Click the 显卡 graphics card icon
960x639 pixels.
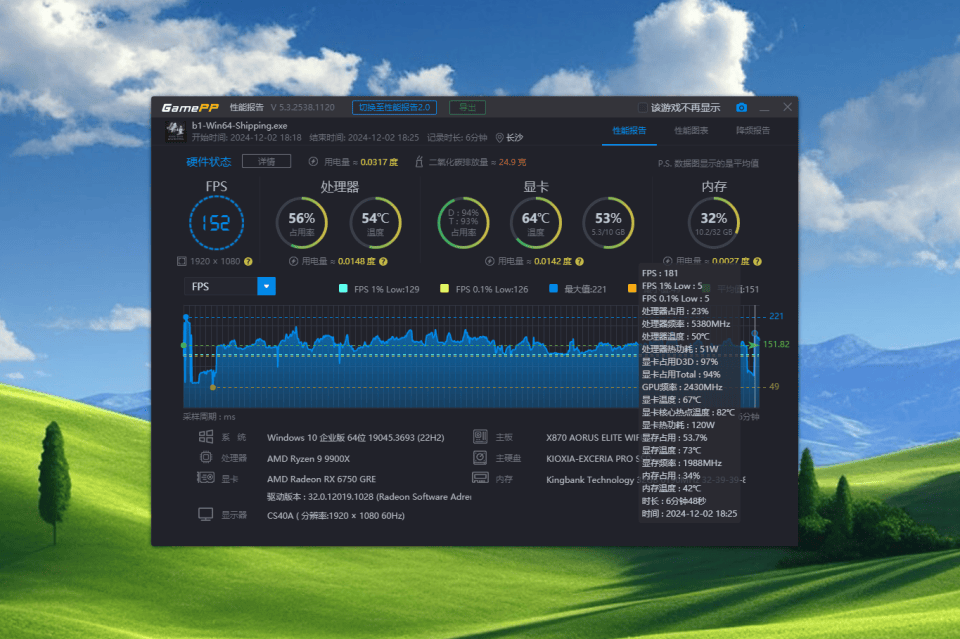[x=205, y=478]
